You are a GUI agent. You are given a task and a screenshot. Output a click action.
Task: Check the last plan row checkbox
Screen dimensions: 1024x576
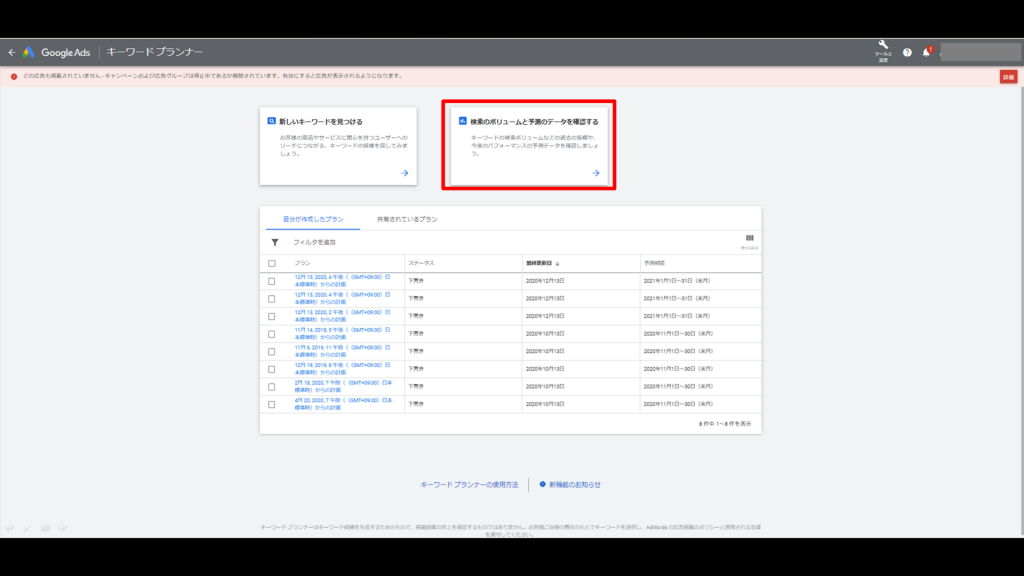[x=271, y=404]
